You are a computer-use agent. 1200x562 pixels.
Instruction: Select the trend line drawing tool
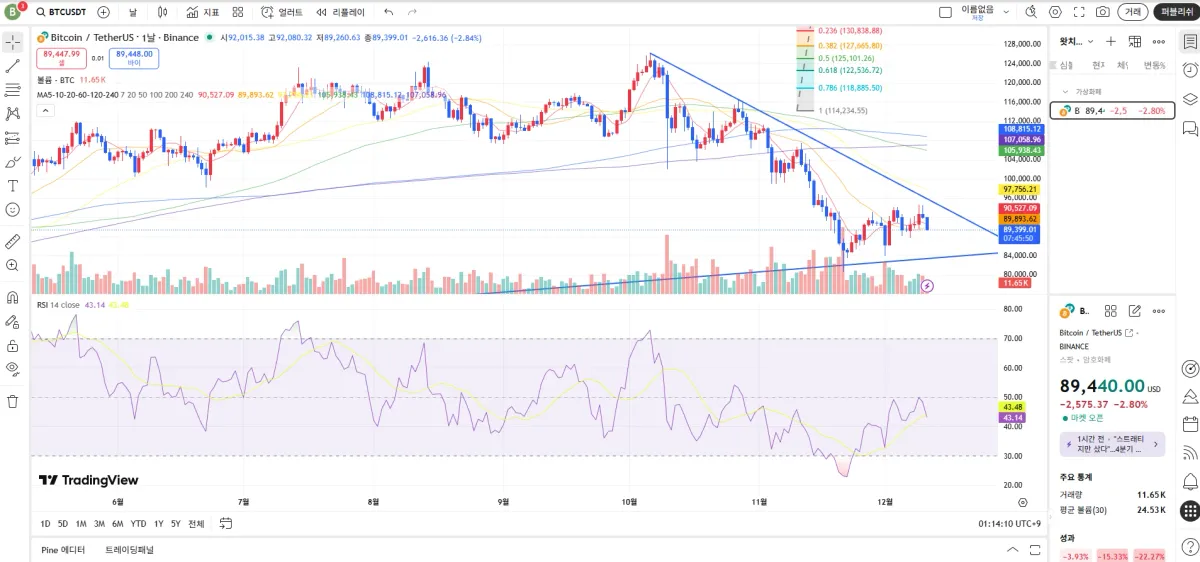pos(13,66)
